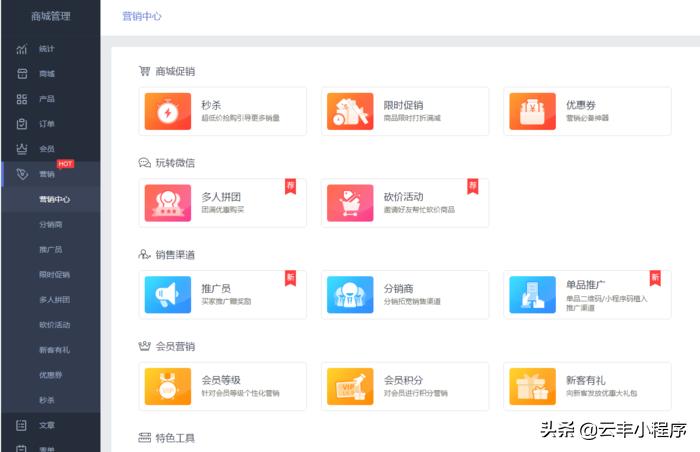This screenshot has width=700, height=452.
Task: Select 限时促销 in sidebar submenu
Action: click(x=54, y=274)
